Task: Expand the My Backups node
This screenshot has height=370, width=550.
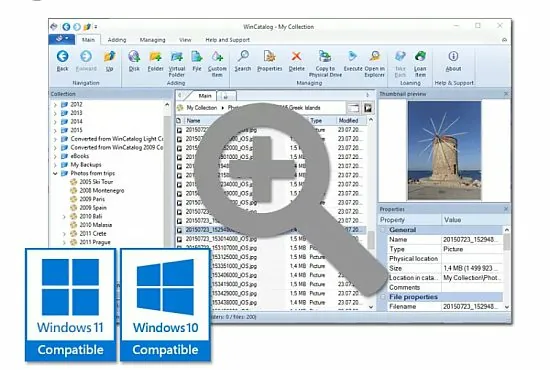Action: [55, 165]
